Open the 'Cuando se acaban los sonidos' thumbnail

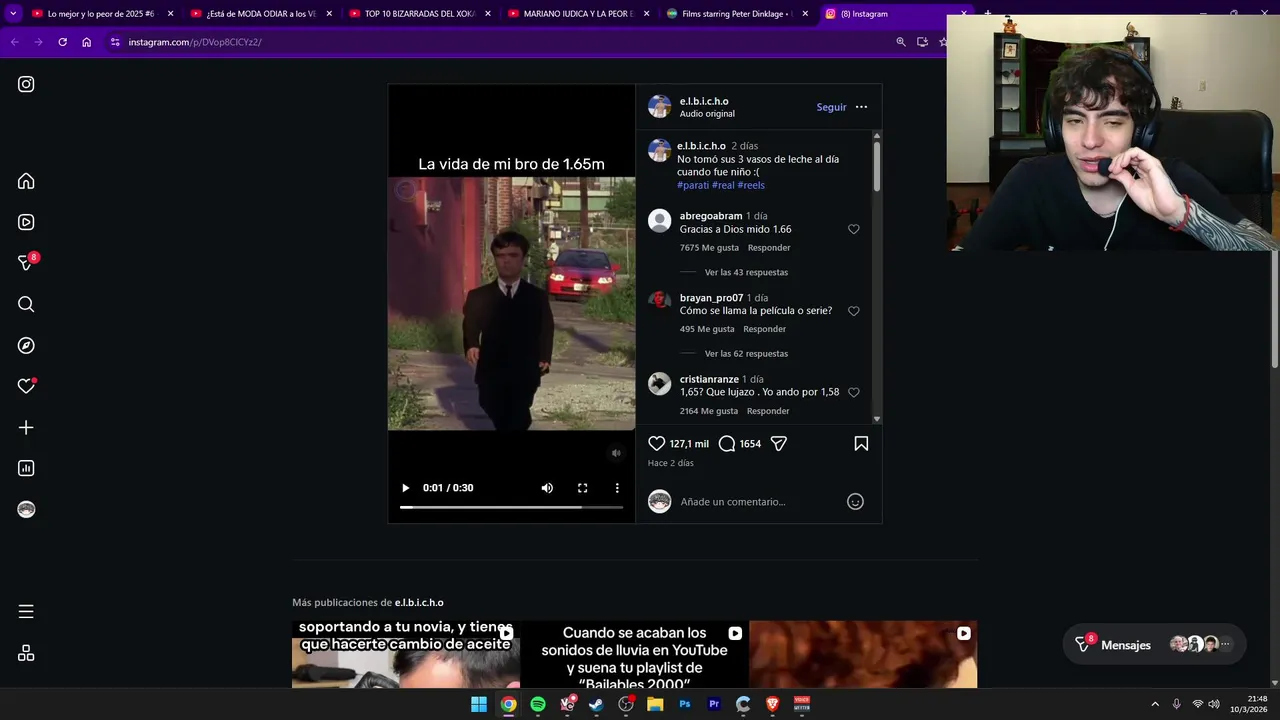click(x=634, y=654)
